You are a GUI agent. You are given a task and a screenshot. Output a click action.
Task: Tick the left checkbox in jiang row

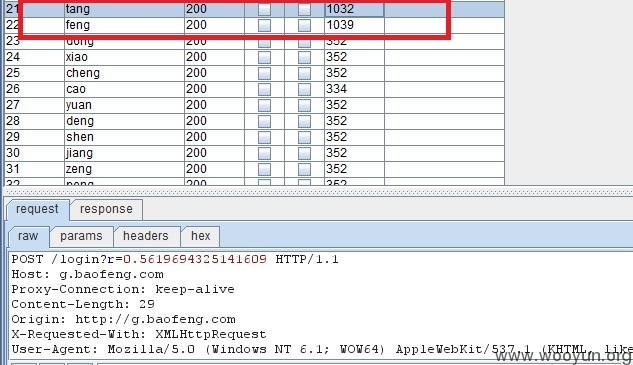[x=264, y=153]
